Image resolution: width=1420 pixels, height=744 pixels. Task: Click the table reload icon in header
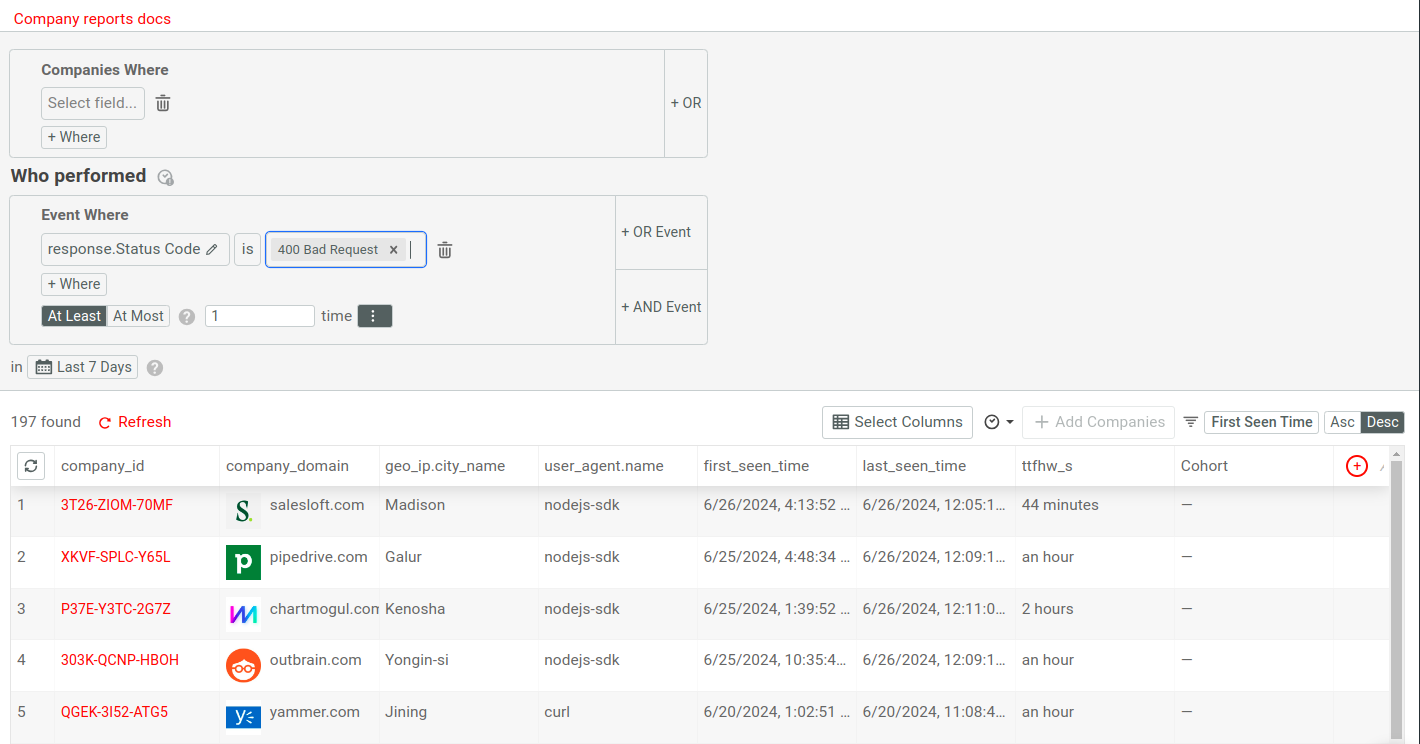(x=32, y=466)
